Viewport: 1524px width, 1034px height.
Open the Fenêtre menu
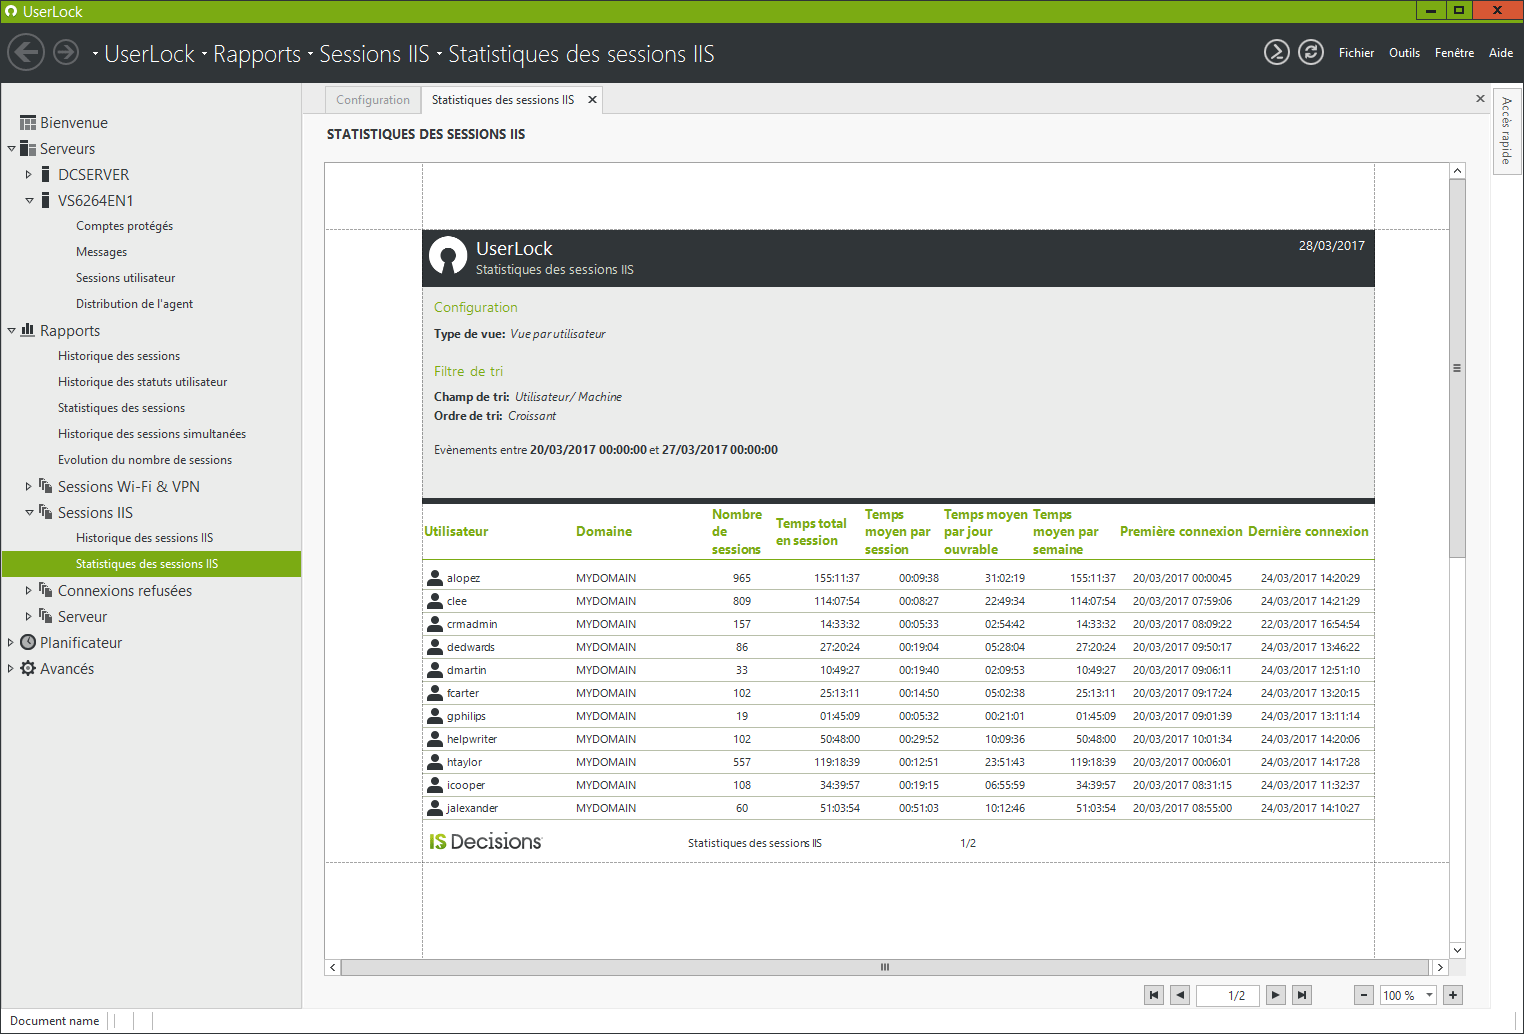1454,53
